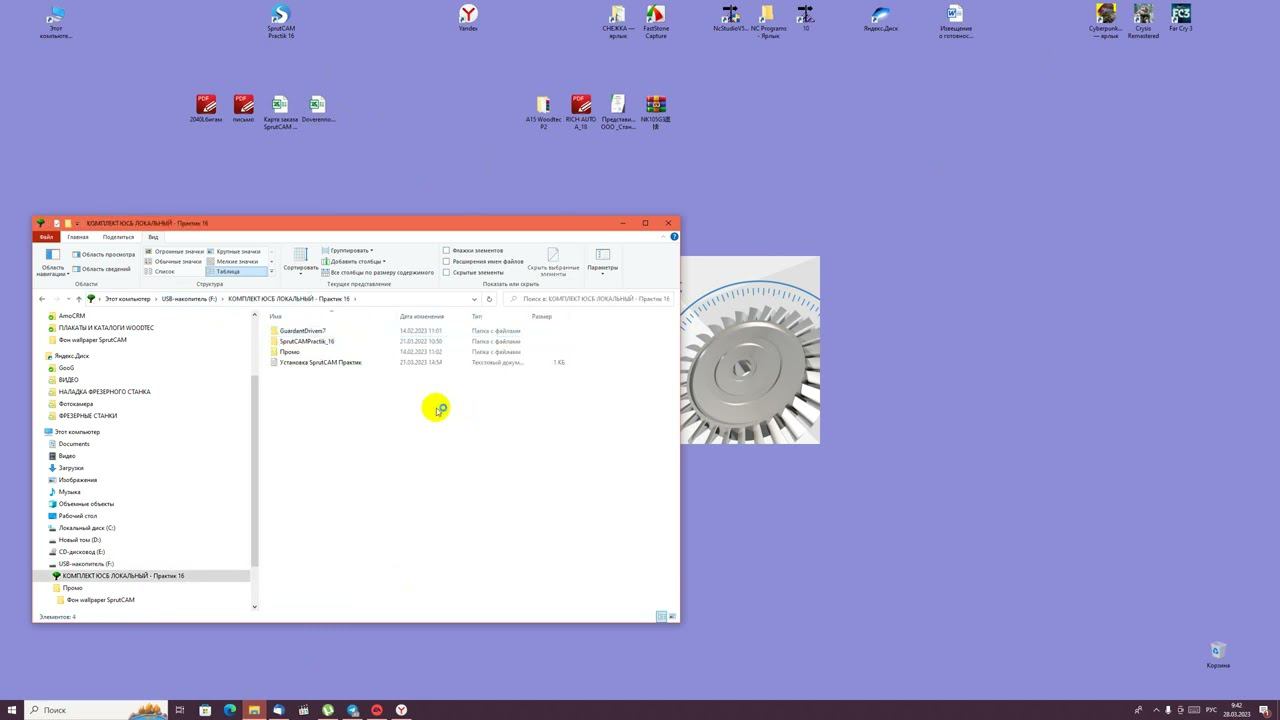Viewport: 1280px width, 720px height.
Task: Select Мелкие значки layout view
Action: tap(232, 261)
